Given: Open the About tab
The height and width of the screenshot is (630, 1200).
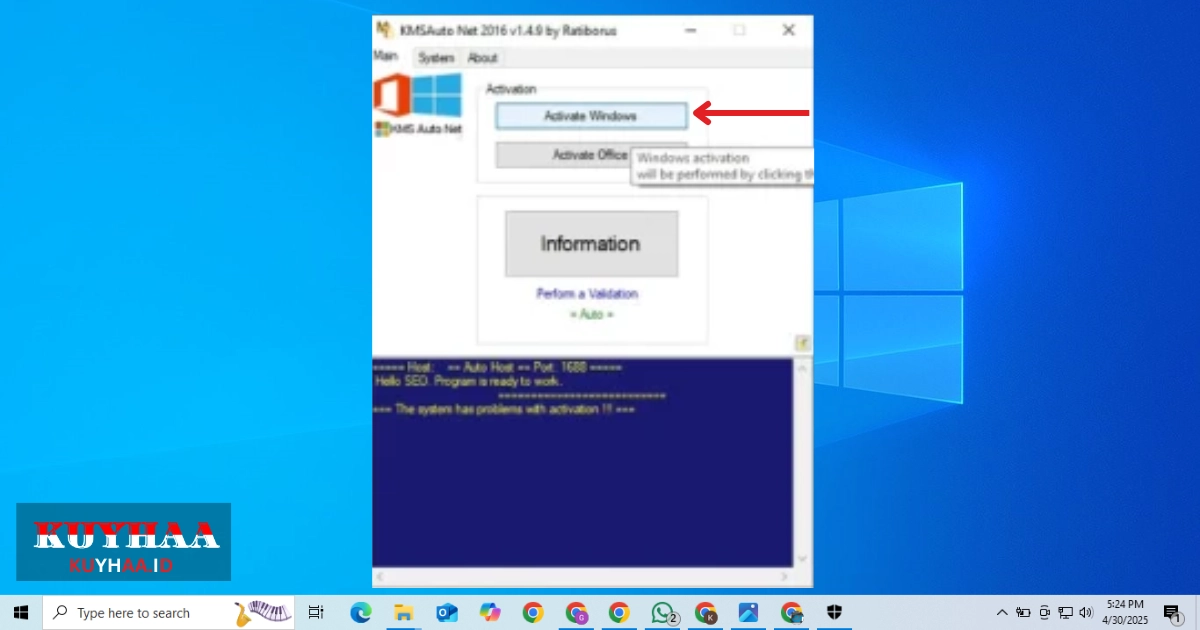Looking at the screenshot, I should point(482,58).
